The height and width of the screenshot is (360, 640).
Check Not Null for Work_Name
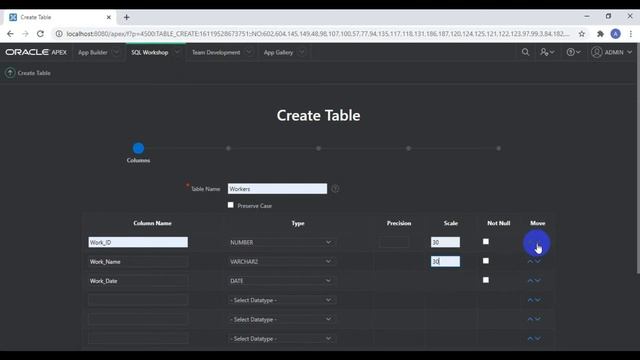pyautogui.click(x=486, y=261)
